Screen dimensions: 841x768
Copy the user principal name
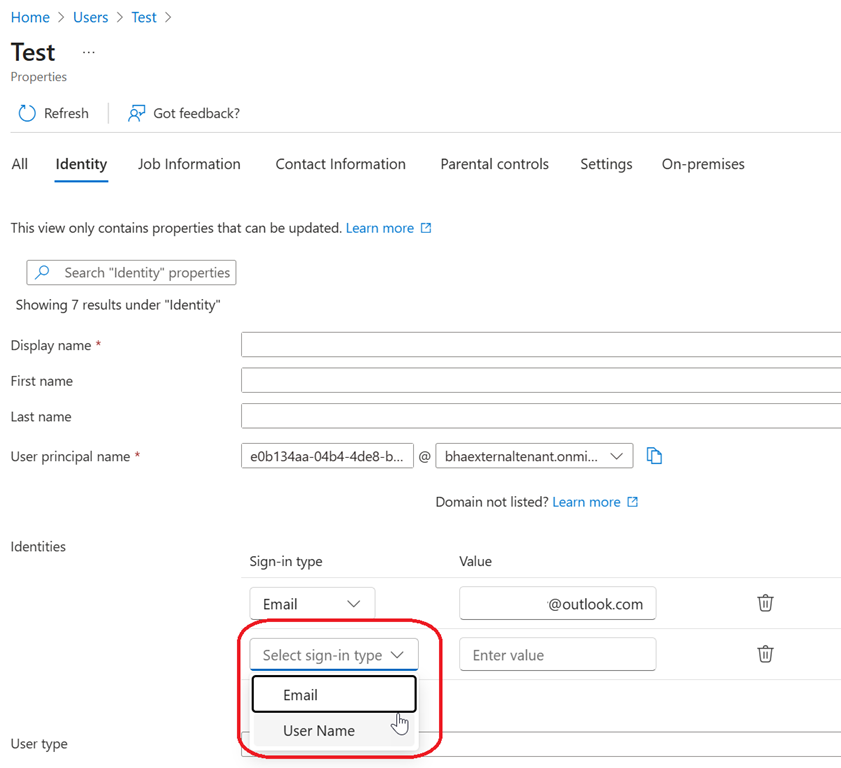click(654, 456)
